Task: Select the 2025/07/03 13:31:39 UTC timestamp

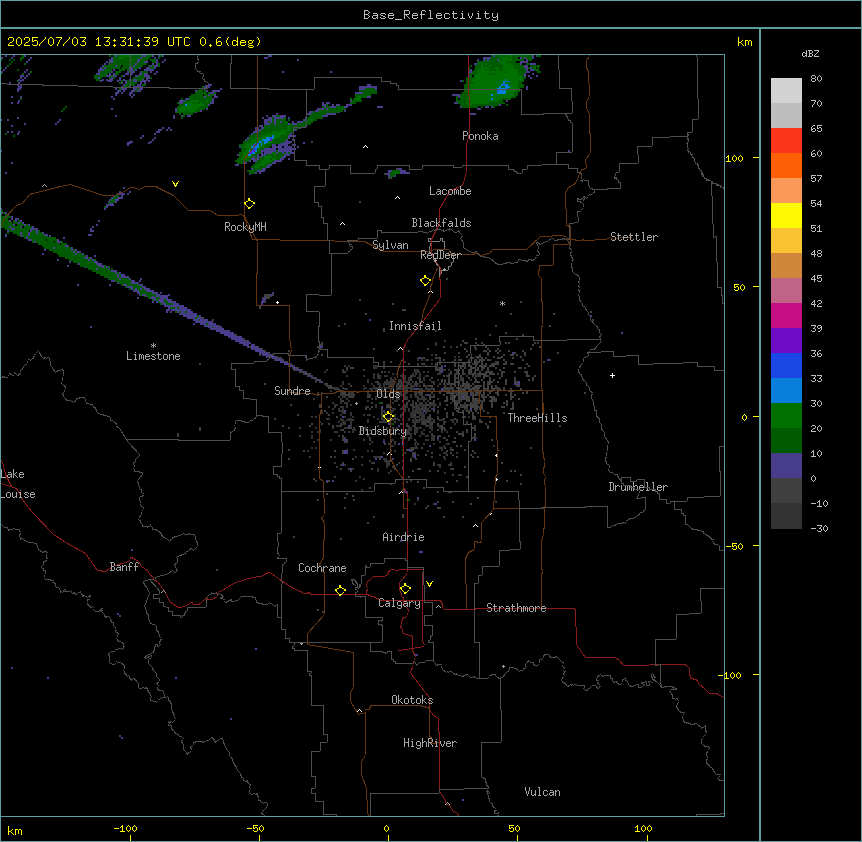Action: (x=99, y=42)
